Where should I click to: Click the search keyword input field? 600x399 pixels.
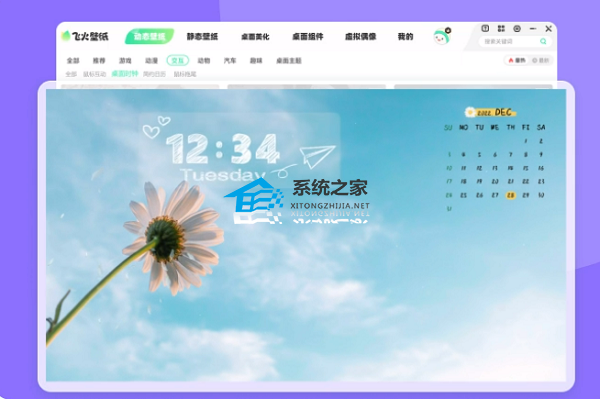[x=509, y=41]
